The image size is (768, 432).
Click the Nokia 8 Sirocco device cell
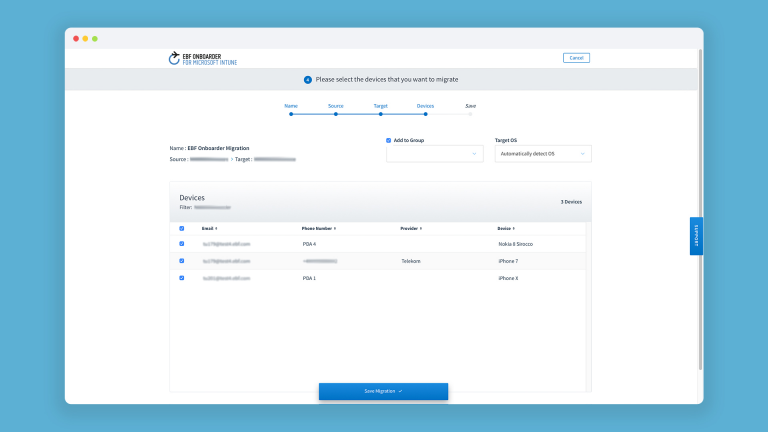515,244
